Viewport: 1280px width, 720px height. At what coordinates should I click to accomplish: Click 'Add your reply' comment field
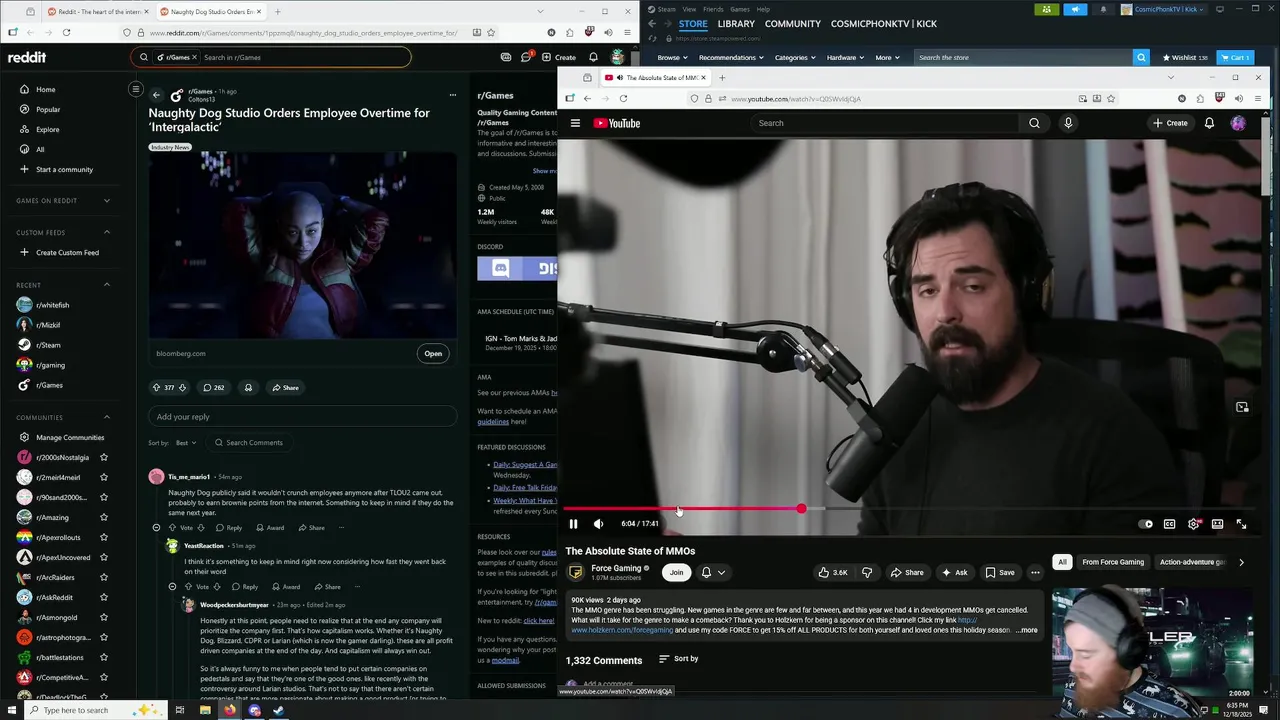click(303, 417)
